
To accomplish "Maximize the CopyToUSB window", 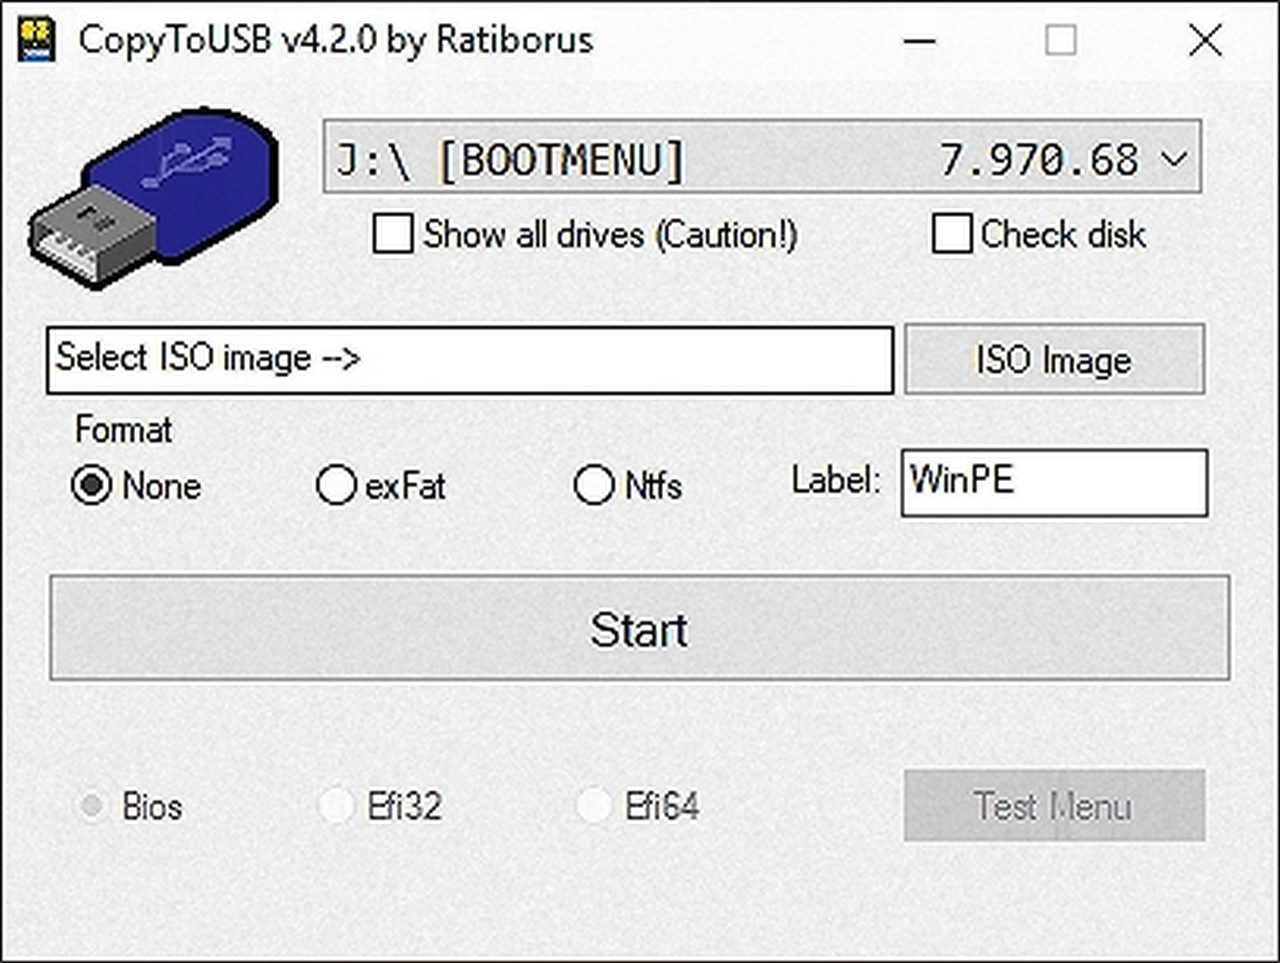I will point(1061,41).
